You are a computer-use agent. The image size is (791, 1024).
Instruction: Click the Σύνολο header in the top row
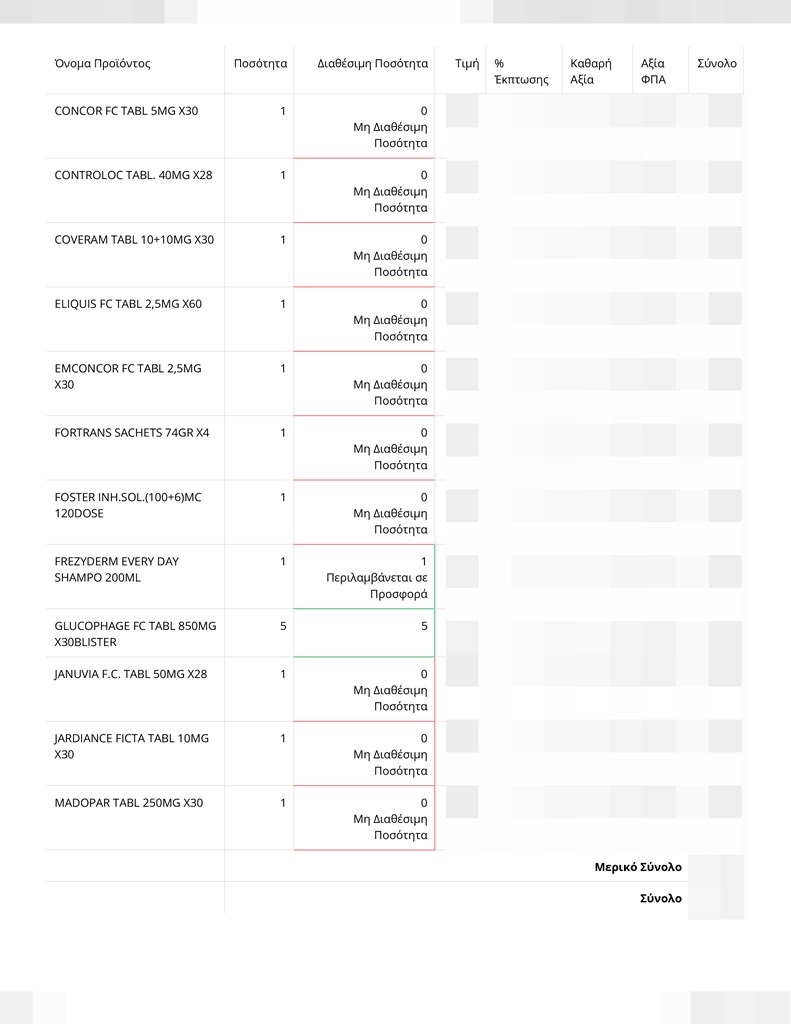coord(717,63)
